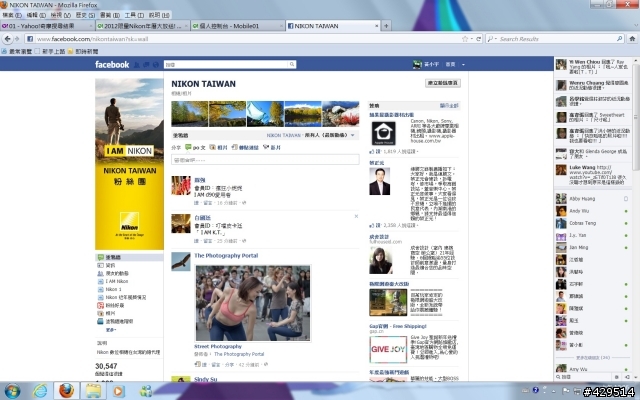
Task: Click Luke Wang ticker story
Action: click(x=593, y=175)
